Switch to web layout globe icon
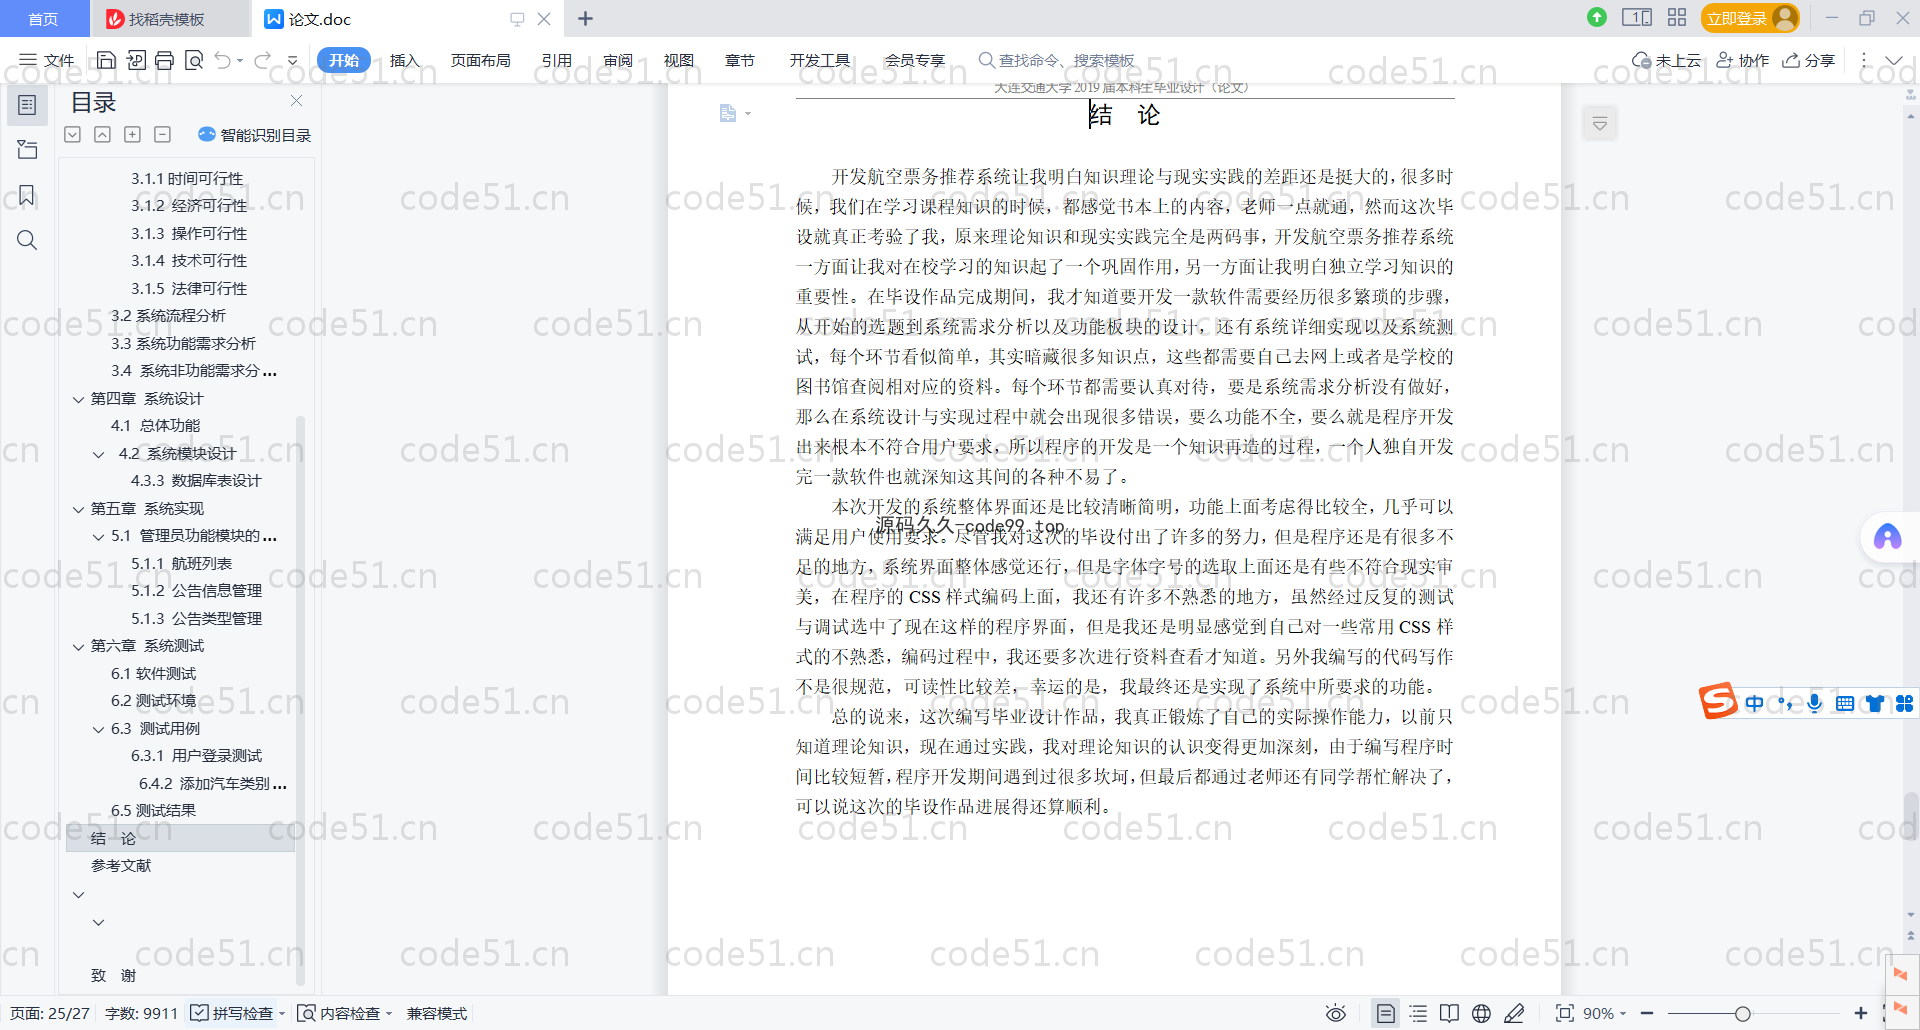The height and width of the screenshot is (1030, 1920). click(x=1481, y=1013)
